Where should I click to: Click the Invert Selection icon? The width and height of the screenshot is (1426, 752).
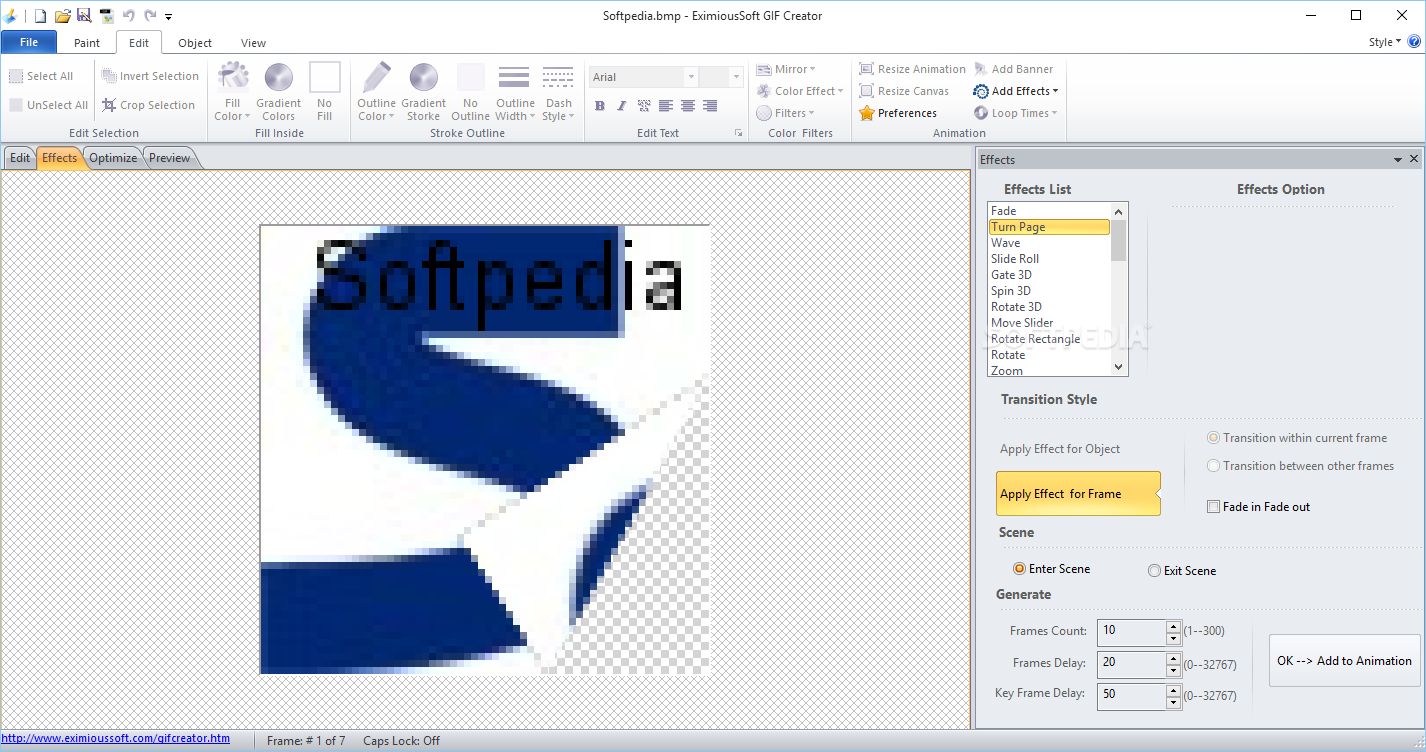tap(109, 76)
